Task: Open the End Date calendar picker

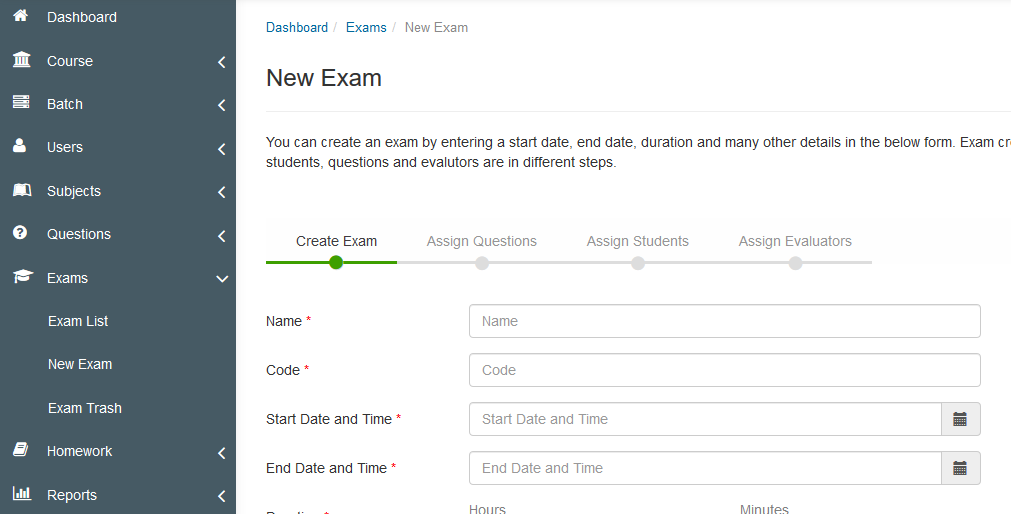Action: coord(961,468)
